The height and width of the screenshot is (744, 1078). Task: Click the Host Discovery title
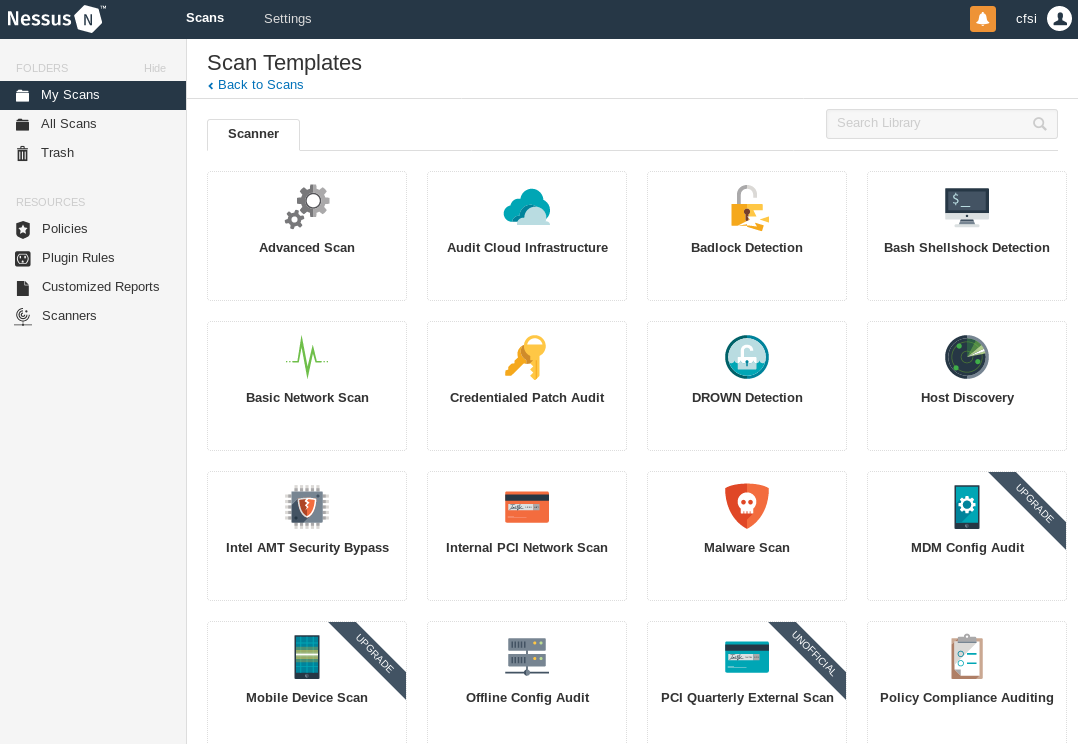pyautogui.click(x=967, y=397)
